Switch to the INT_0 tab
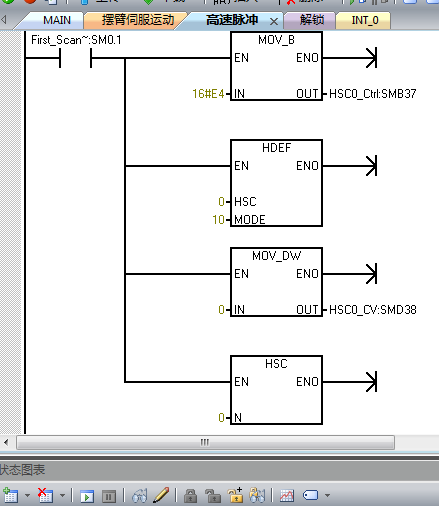Screen dimensions: 439x506 [x=365, y=20]
